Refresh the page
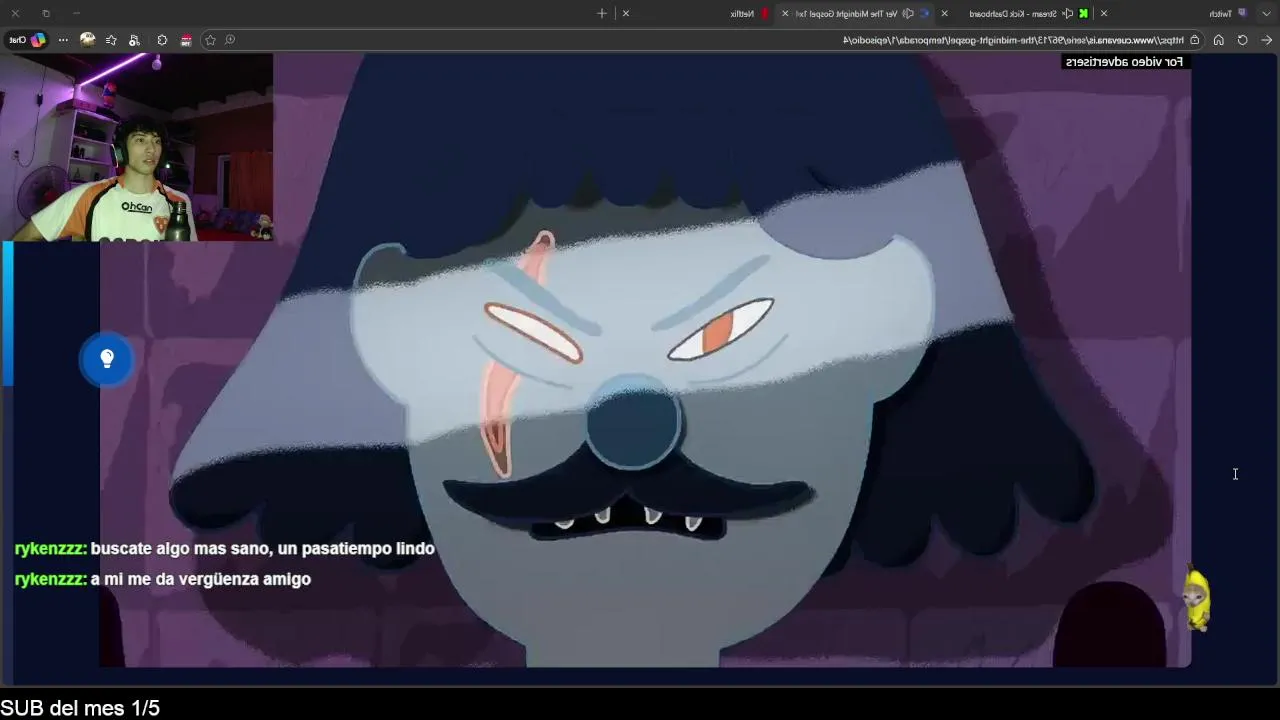This screenshot has width=1280, height=720. pyautogui.click(x=1242, y=40)
